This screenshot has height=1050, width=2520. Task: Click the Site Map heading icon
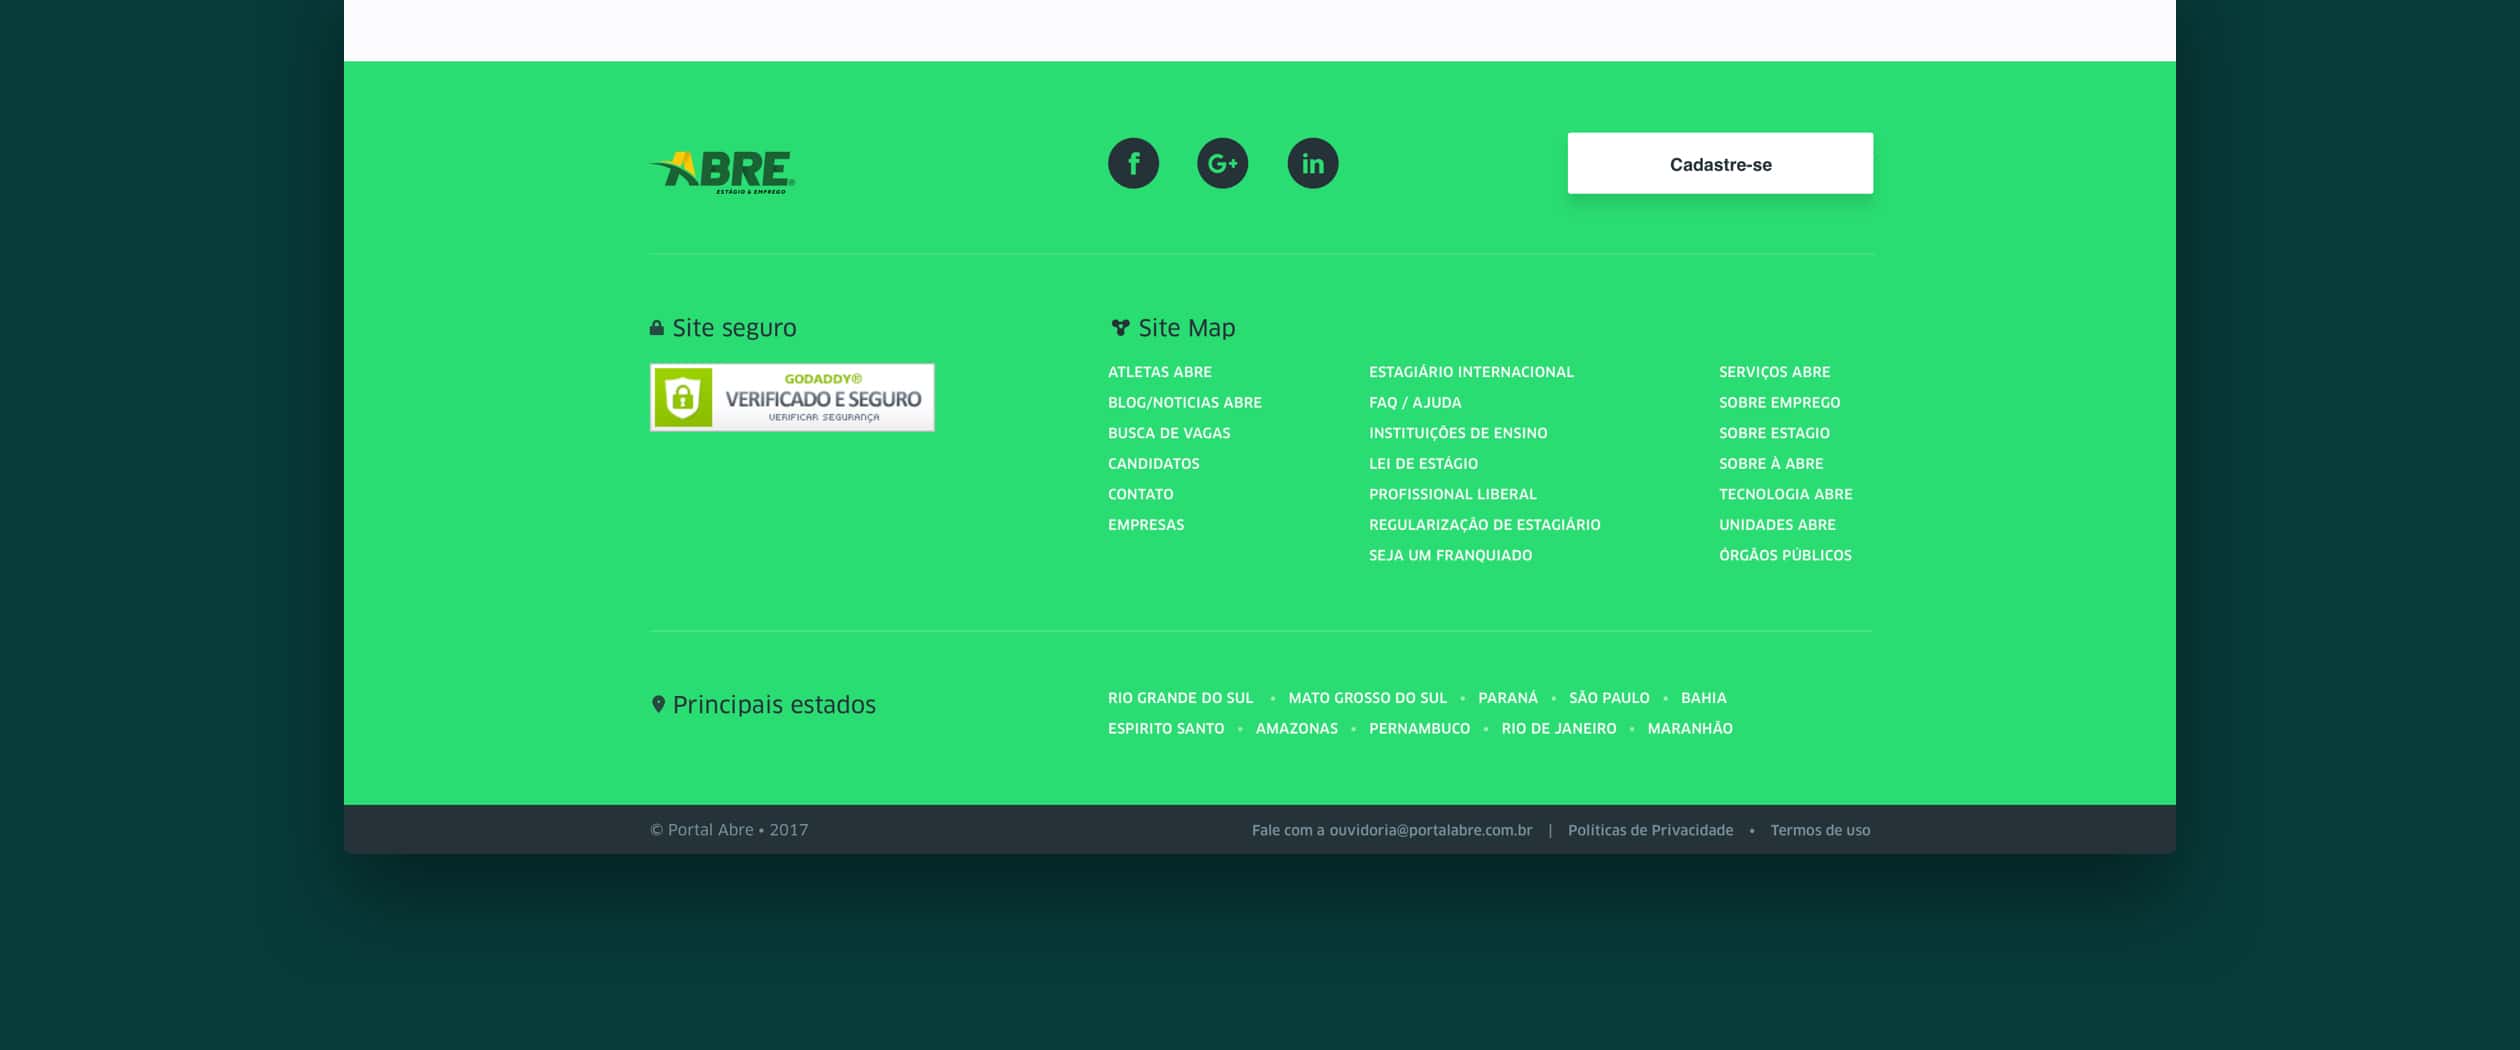point(1120,328)
